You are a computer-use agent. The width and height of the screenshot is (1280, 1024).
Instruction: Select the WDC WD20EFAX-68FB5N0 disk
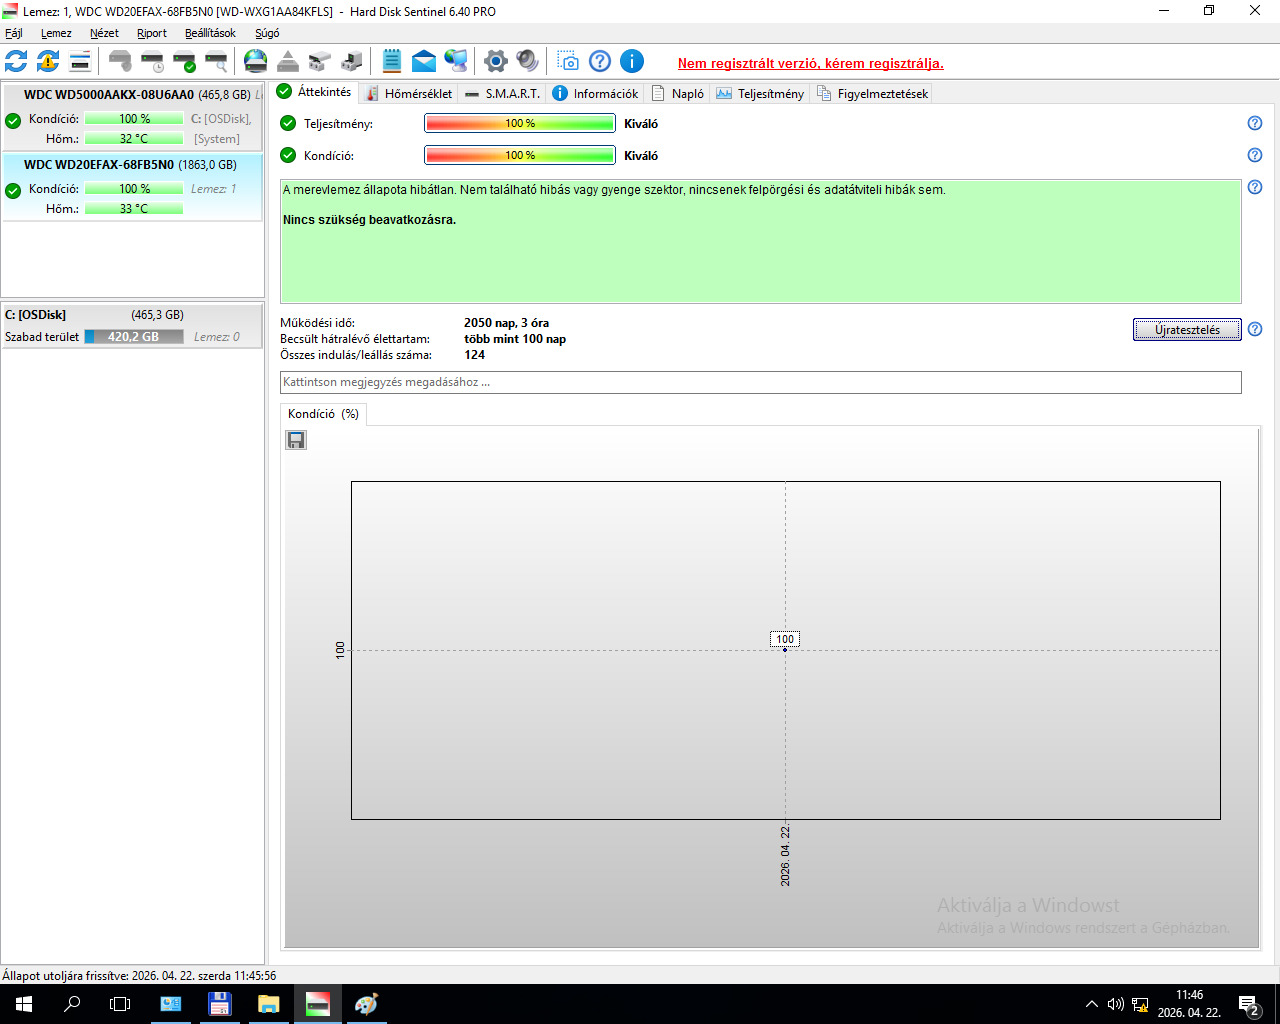pyautogui.click(x=132, y=187)
